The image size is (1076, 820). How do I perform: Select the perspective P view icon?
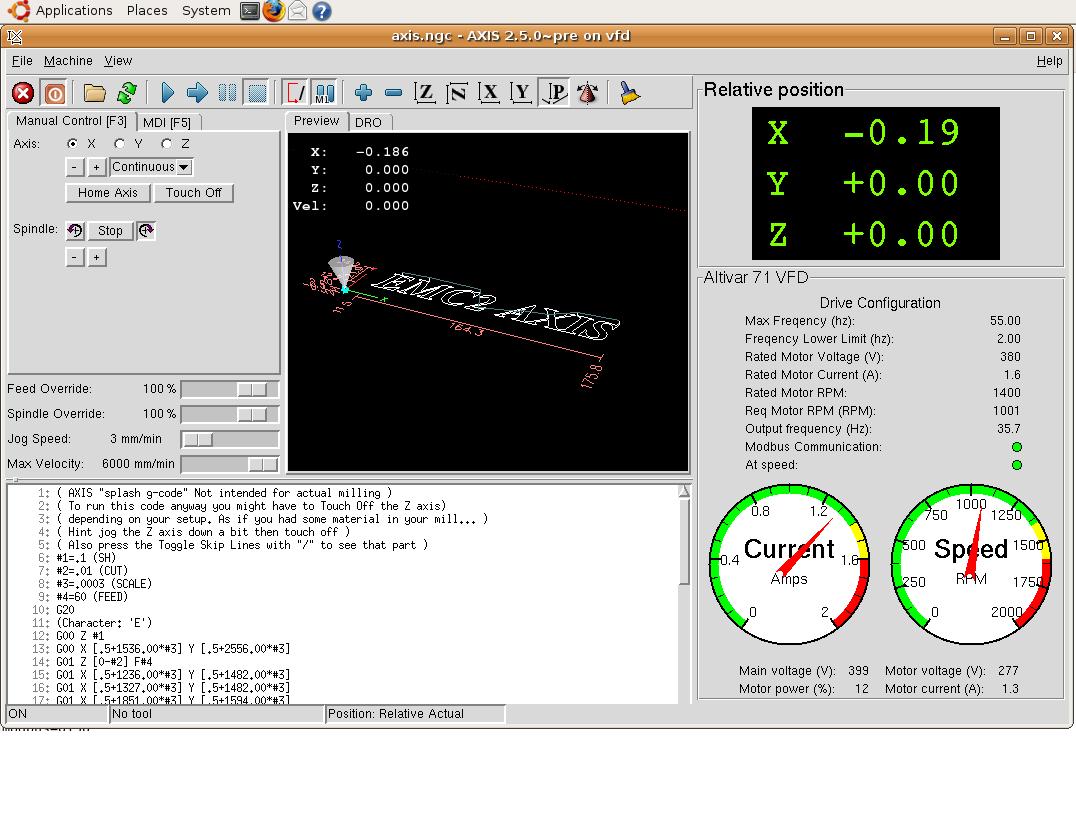coord(555,93)
